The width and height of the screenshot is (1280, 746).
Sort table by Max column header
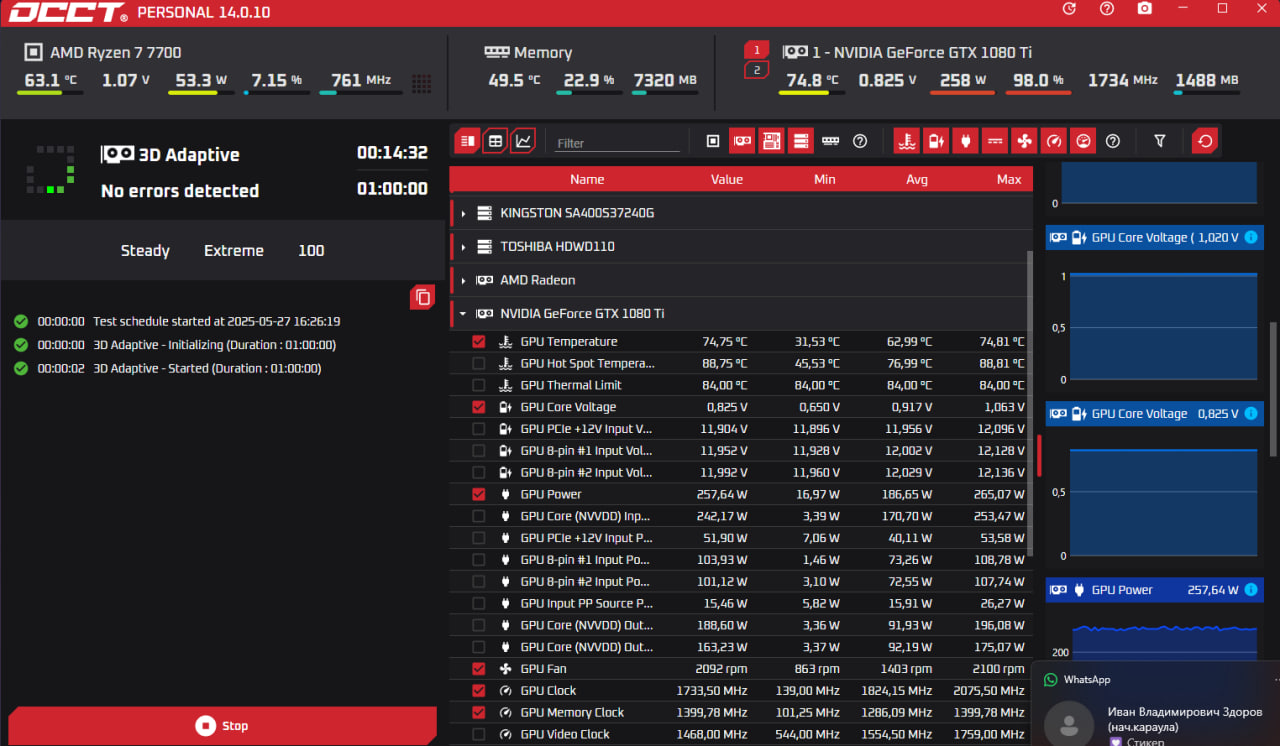point(1009,179)
